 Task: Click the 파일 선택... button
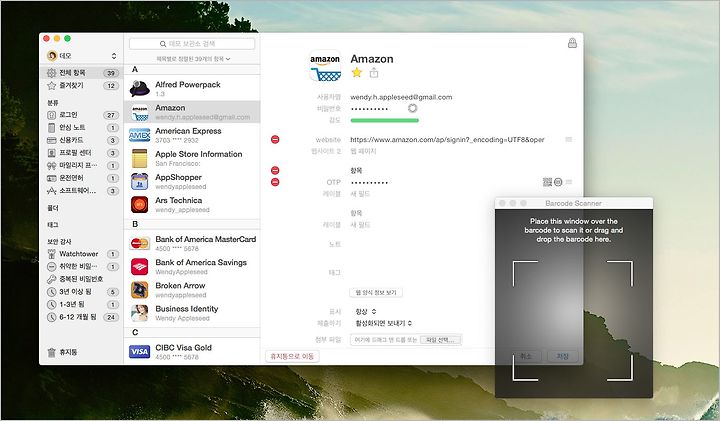tap(440, 340)
